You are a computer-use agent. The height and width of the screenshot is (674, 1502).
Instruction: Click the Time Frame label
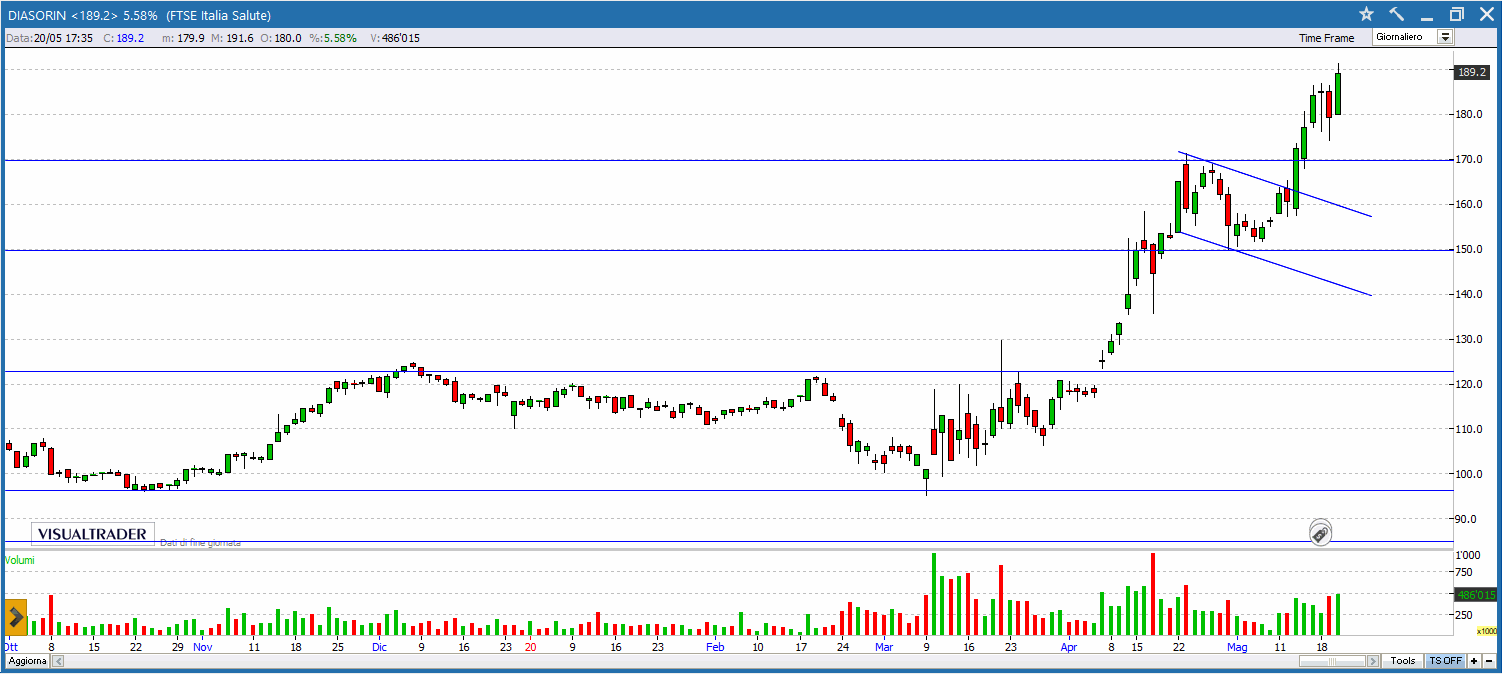(x=1327, y=38)
